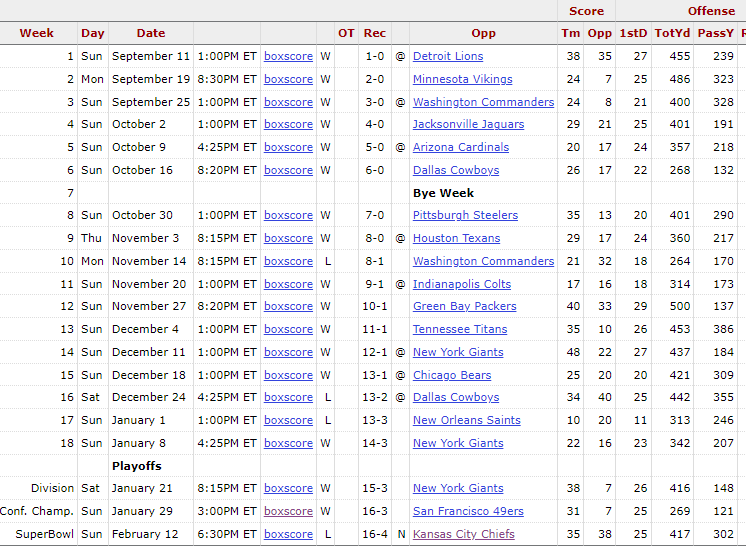Click New York Giants link in week 18

coord(458,443)
